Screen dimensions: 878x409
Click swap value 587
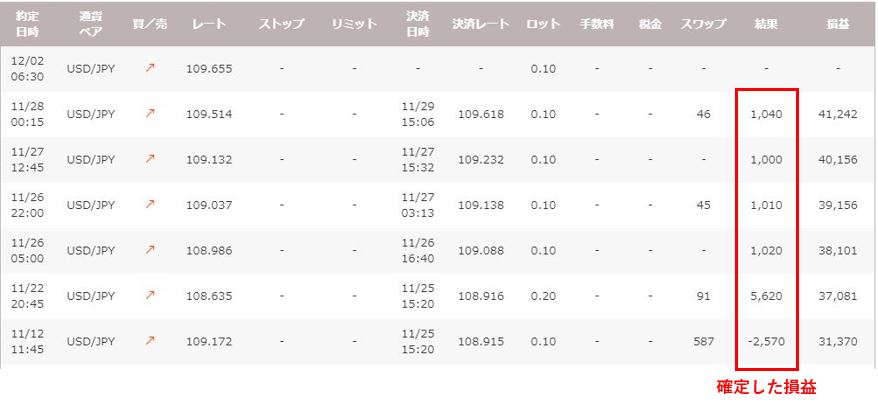[x=704, y=341]
